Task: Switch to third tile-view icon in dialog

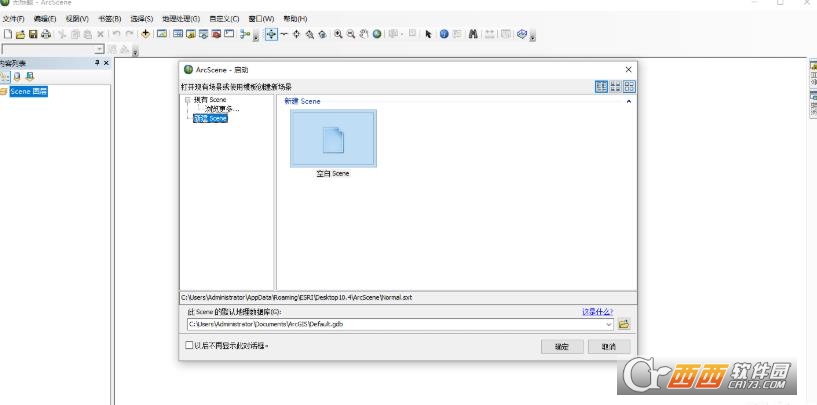Action: pos(629,87)
